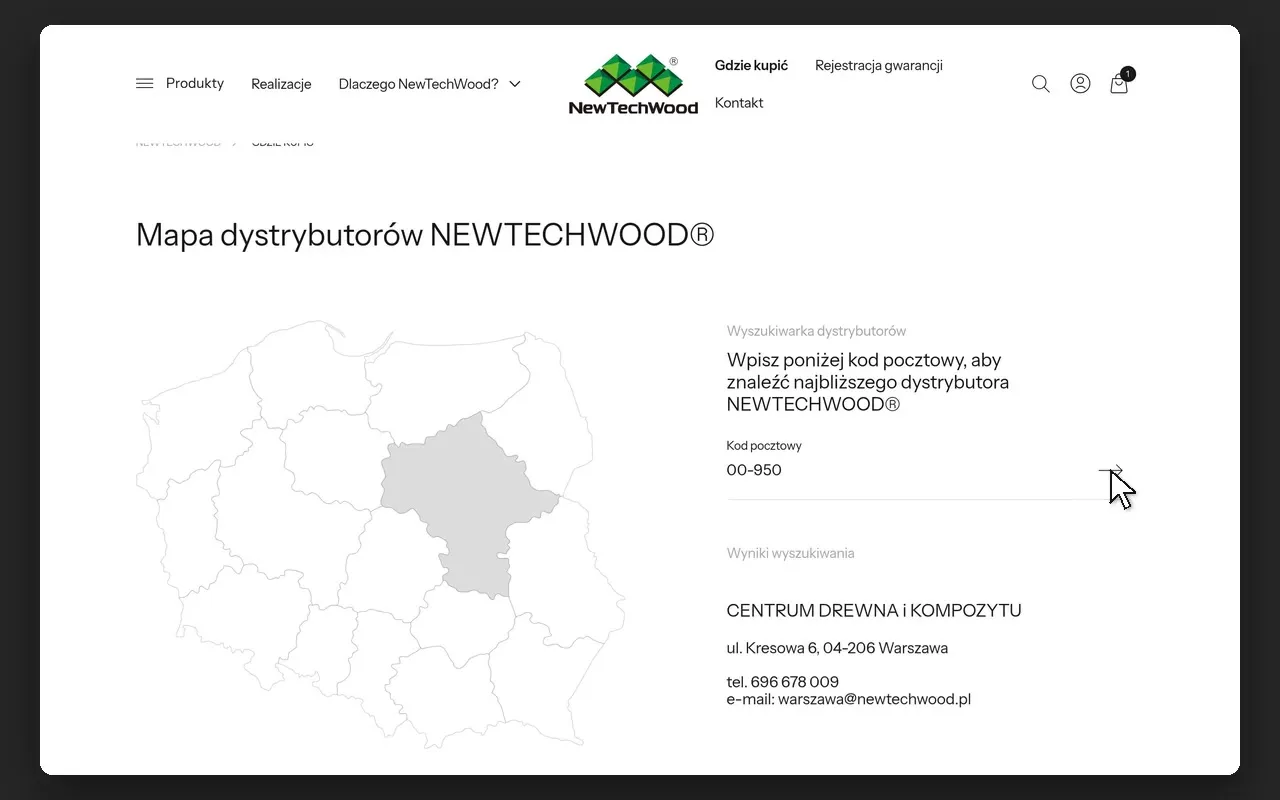This screenshot has height=800, width=1280.
Task: Open Dlaczego NewTechWood? menu label
Action: point(418,84)
